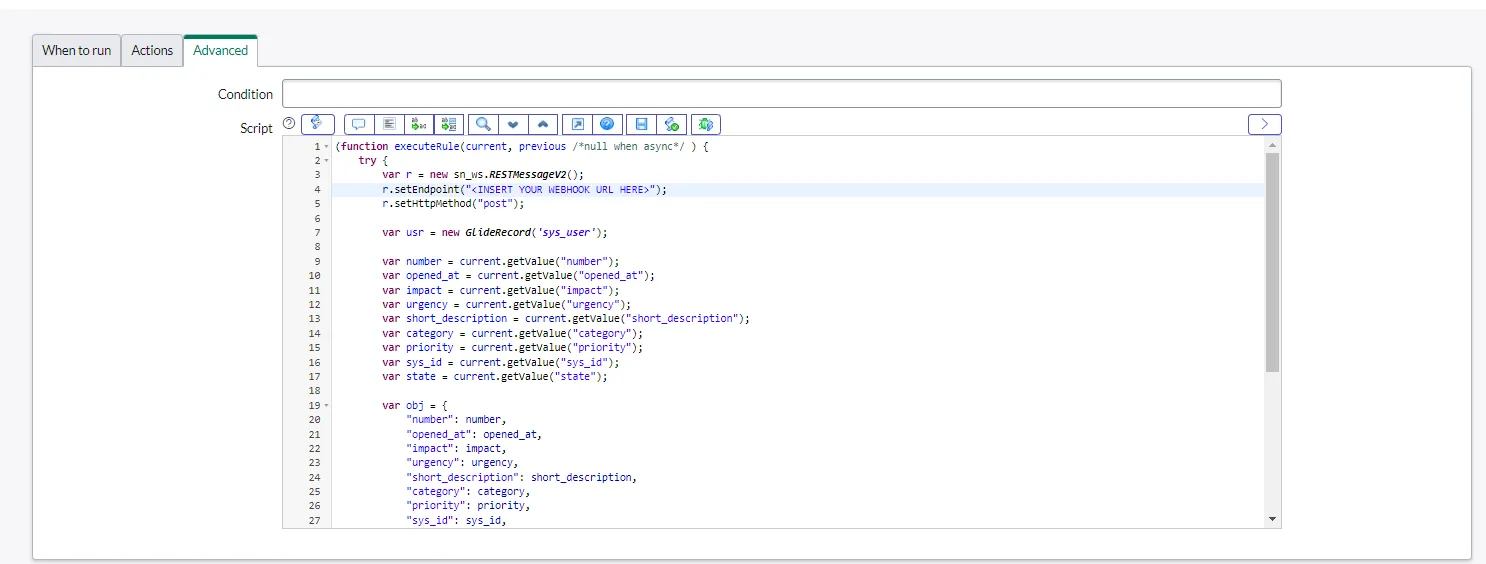Open editor help blue question icon
The width and height of the screenshot is (1486, 564).
click(x=607, y=125)
